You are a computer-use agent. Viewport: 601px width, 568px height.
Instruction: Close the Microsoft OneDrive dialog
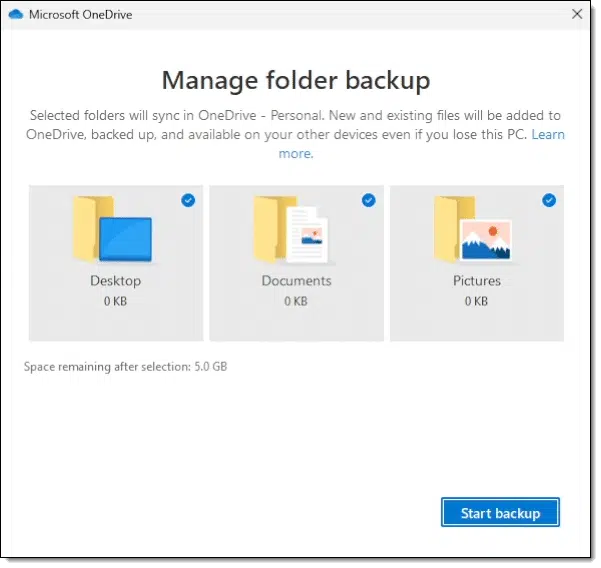coord(577,14)
